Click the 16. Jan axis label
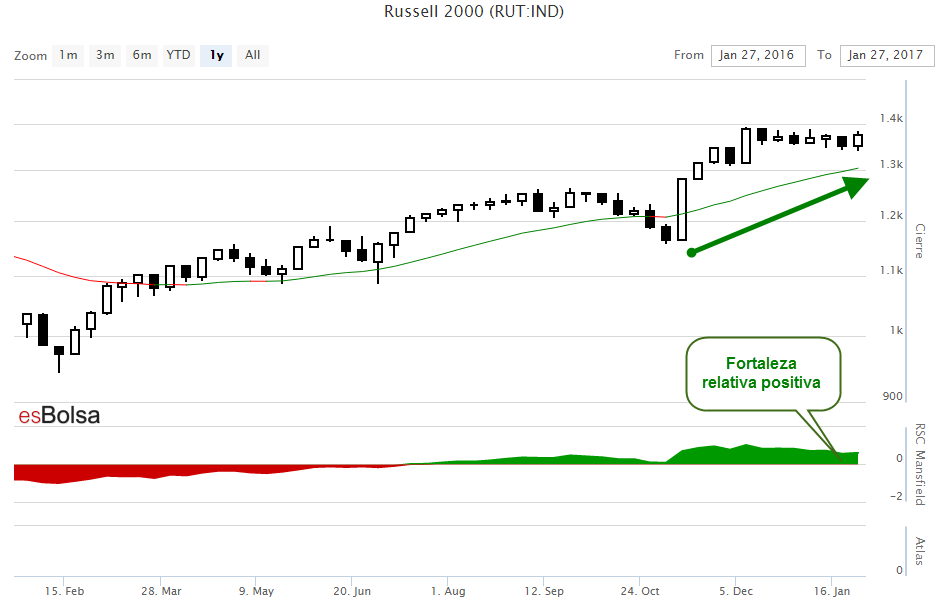 (832, 591)
